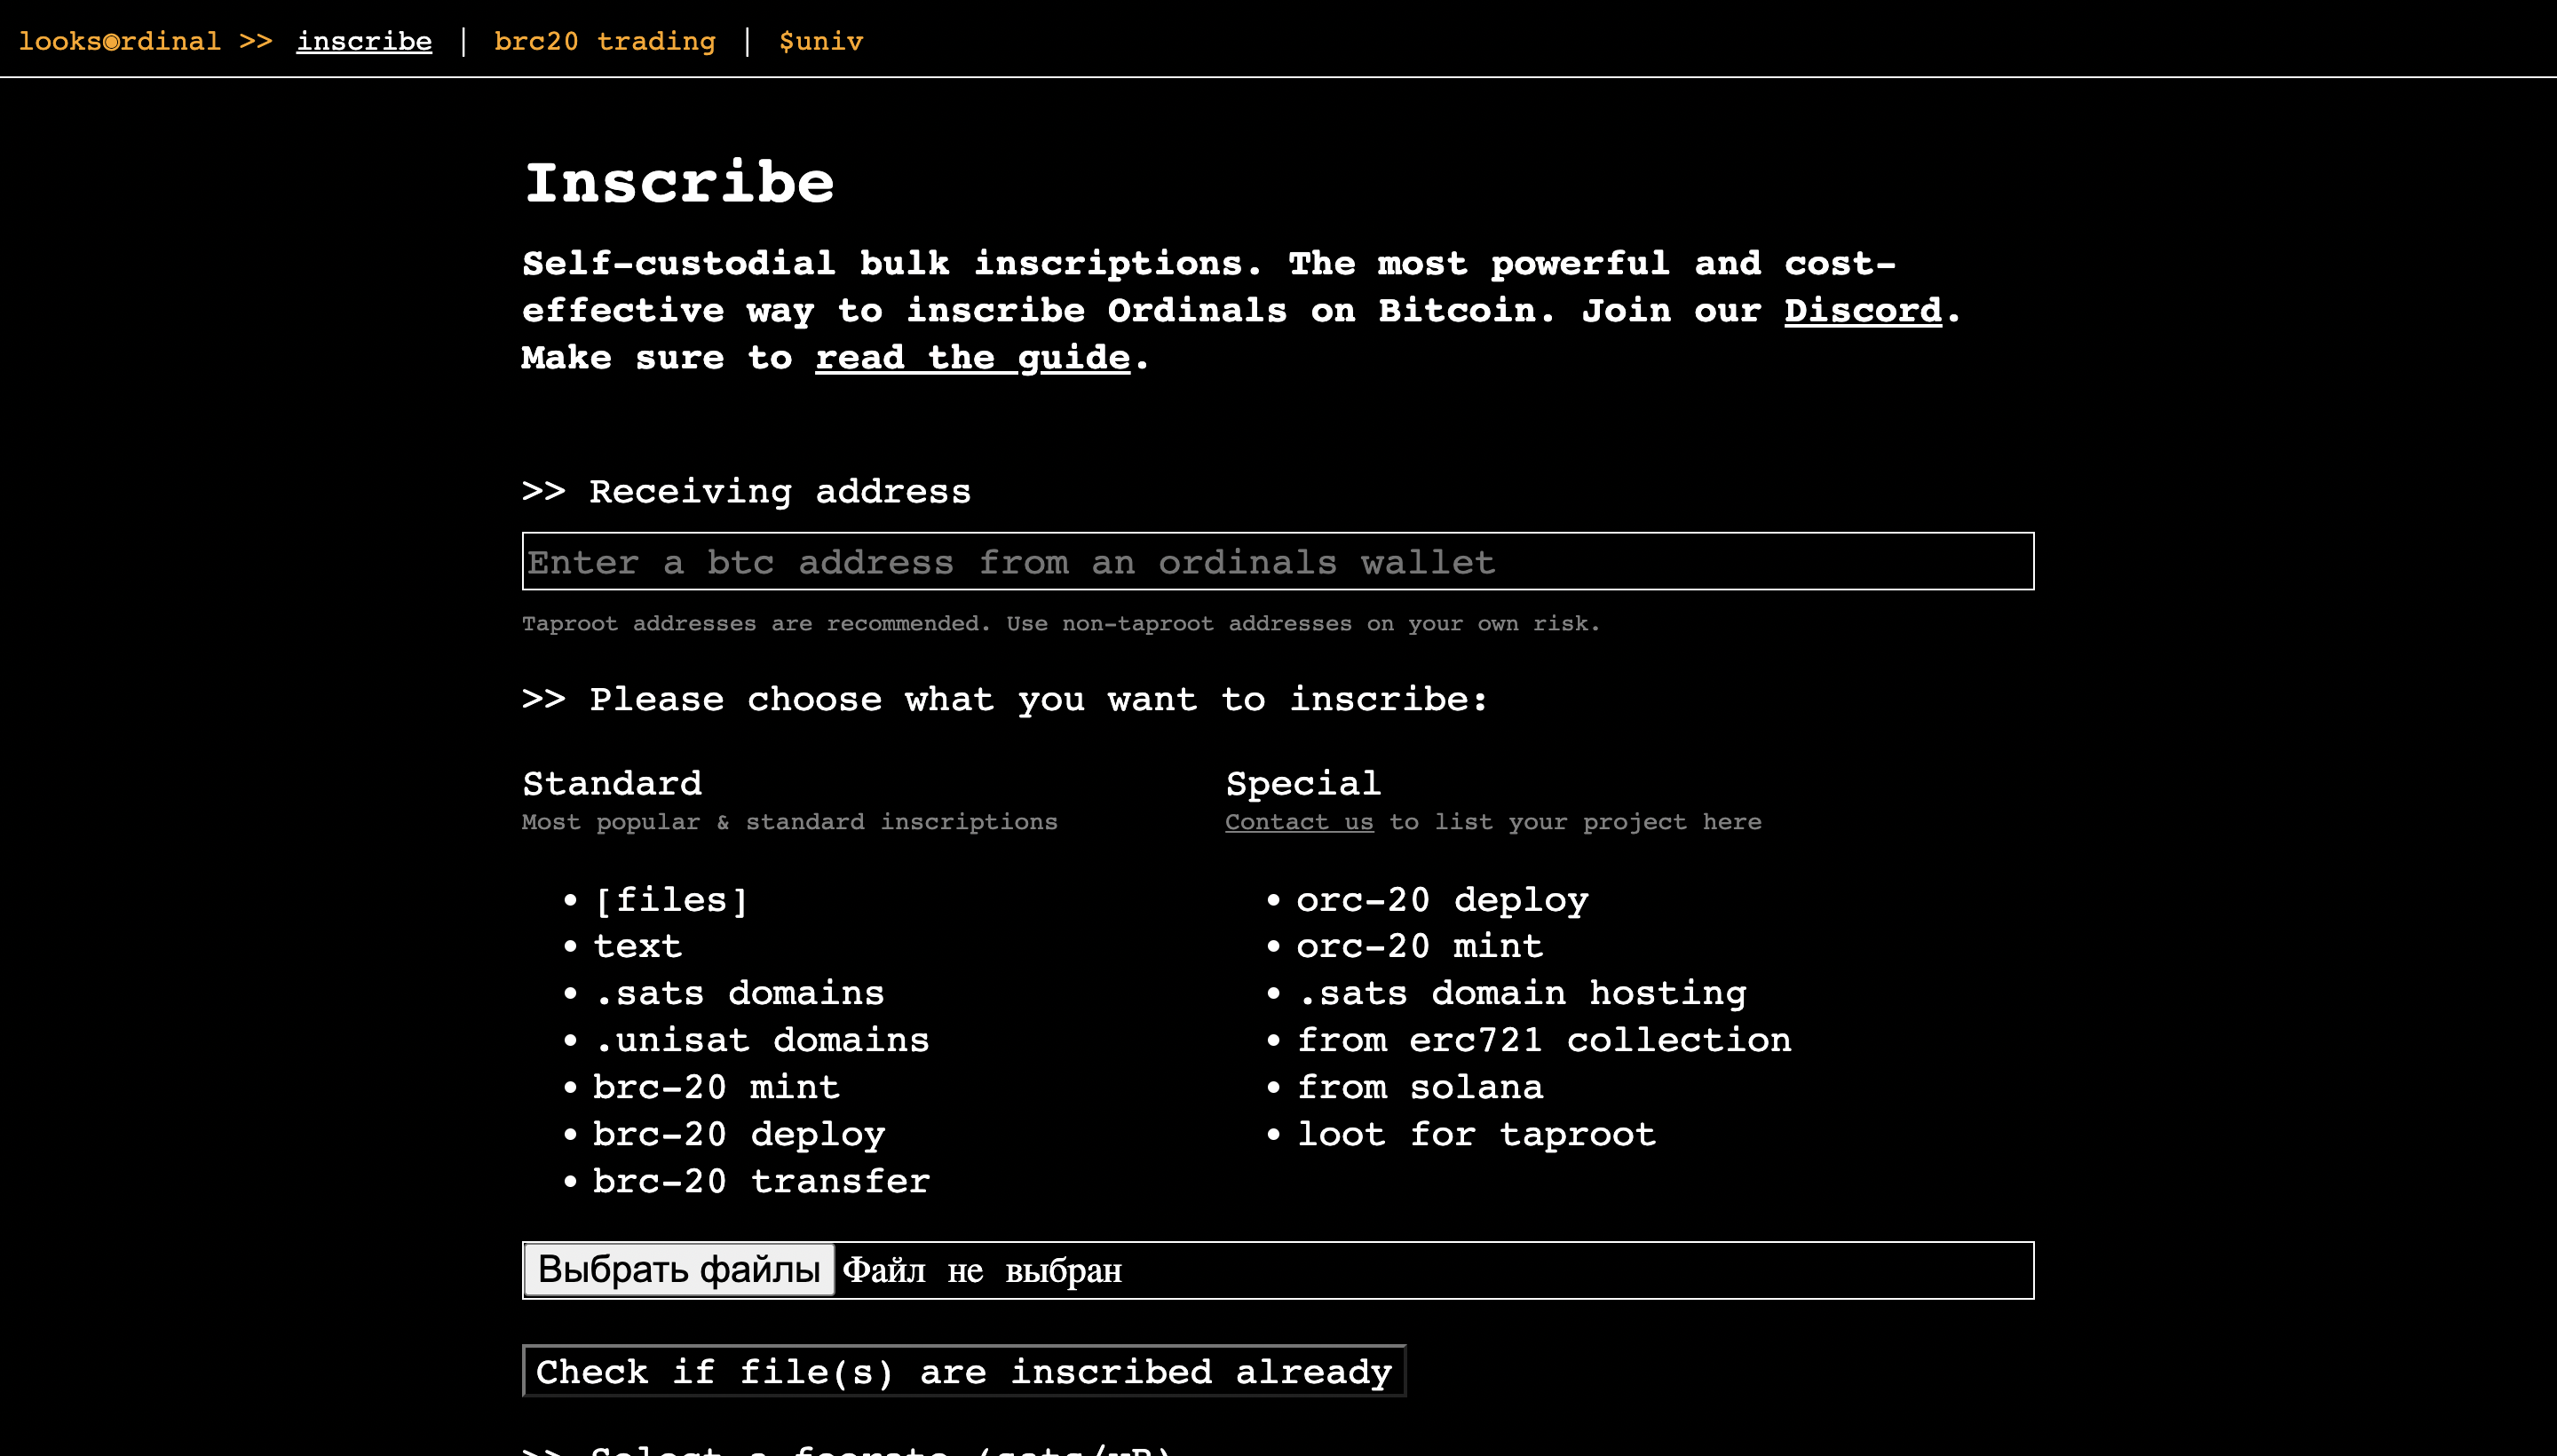Select the [files] inscription option
The image size is (2557, 1456).
(x=670, y=899)
